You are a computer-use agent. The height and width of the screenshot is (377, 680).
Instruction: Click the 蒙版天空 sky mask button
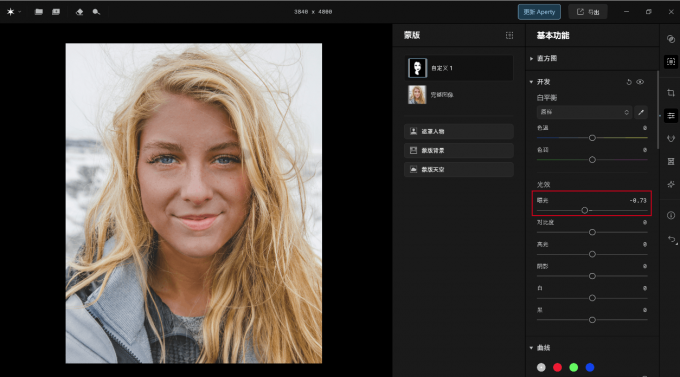[x=459, y=169]
